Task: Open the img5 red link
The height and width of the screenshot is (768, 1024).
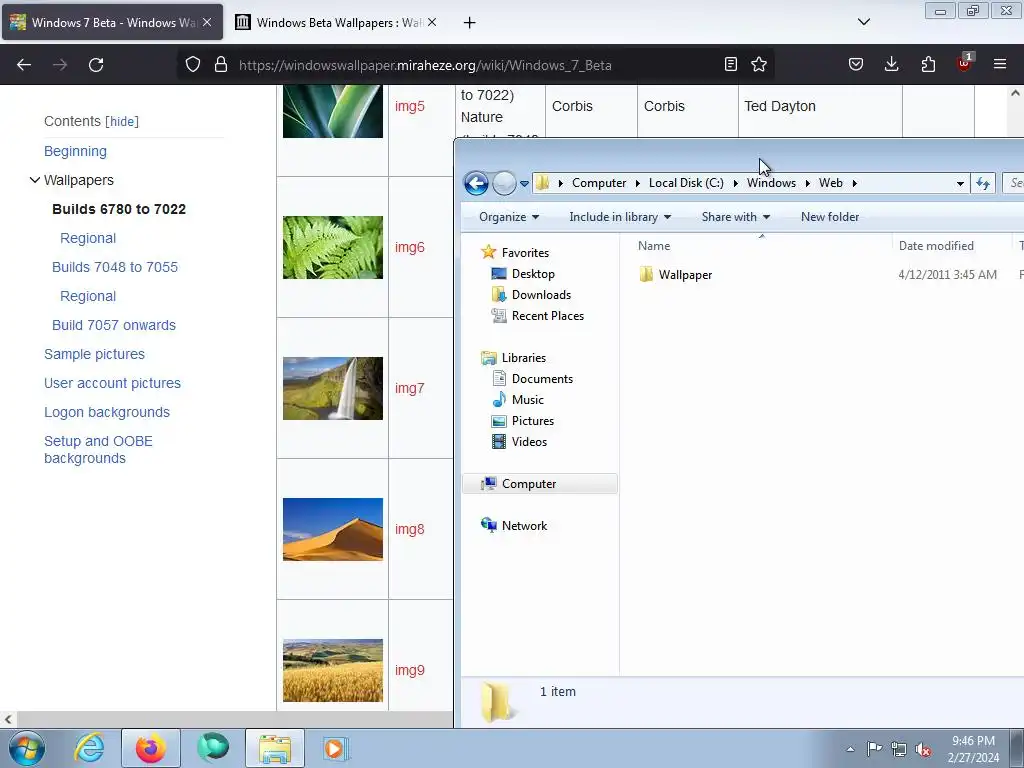Action: coord(409,106)
